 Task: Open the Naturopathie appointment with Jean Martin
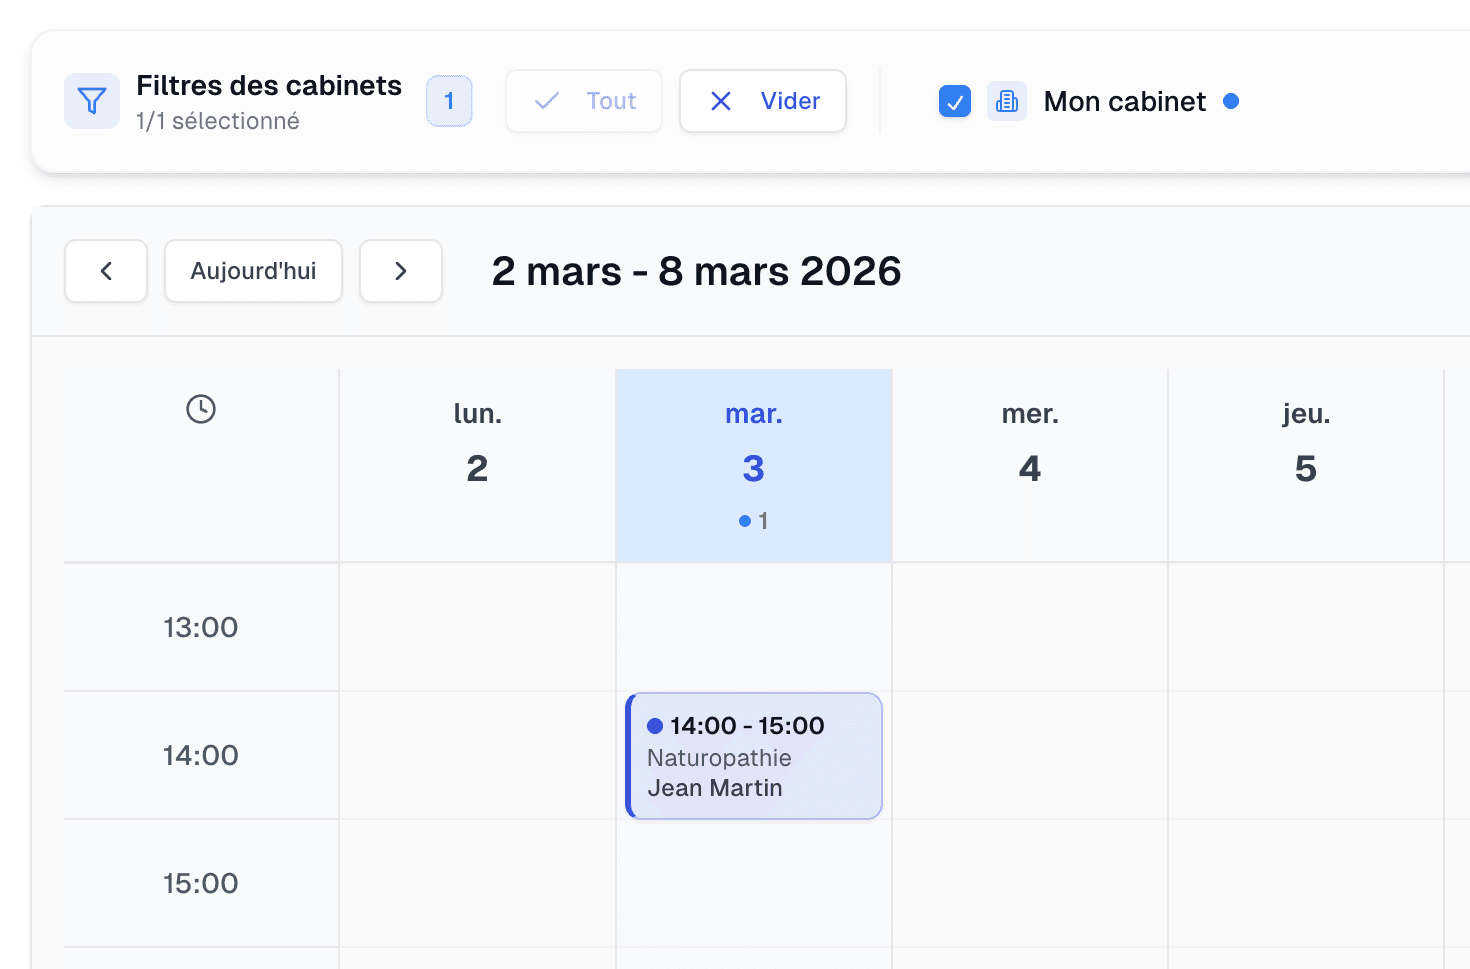pos(753,756)
